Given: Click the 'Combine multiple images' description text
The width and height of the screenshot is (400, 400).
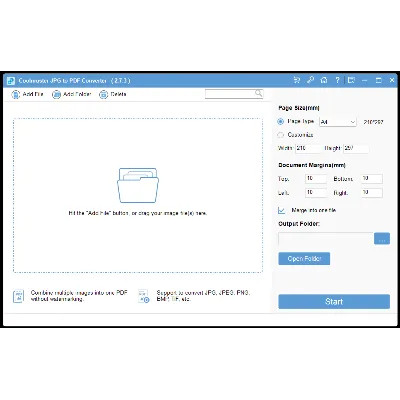Looking at the screenshot, I should [x=79, y=296].
